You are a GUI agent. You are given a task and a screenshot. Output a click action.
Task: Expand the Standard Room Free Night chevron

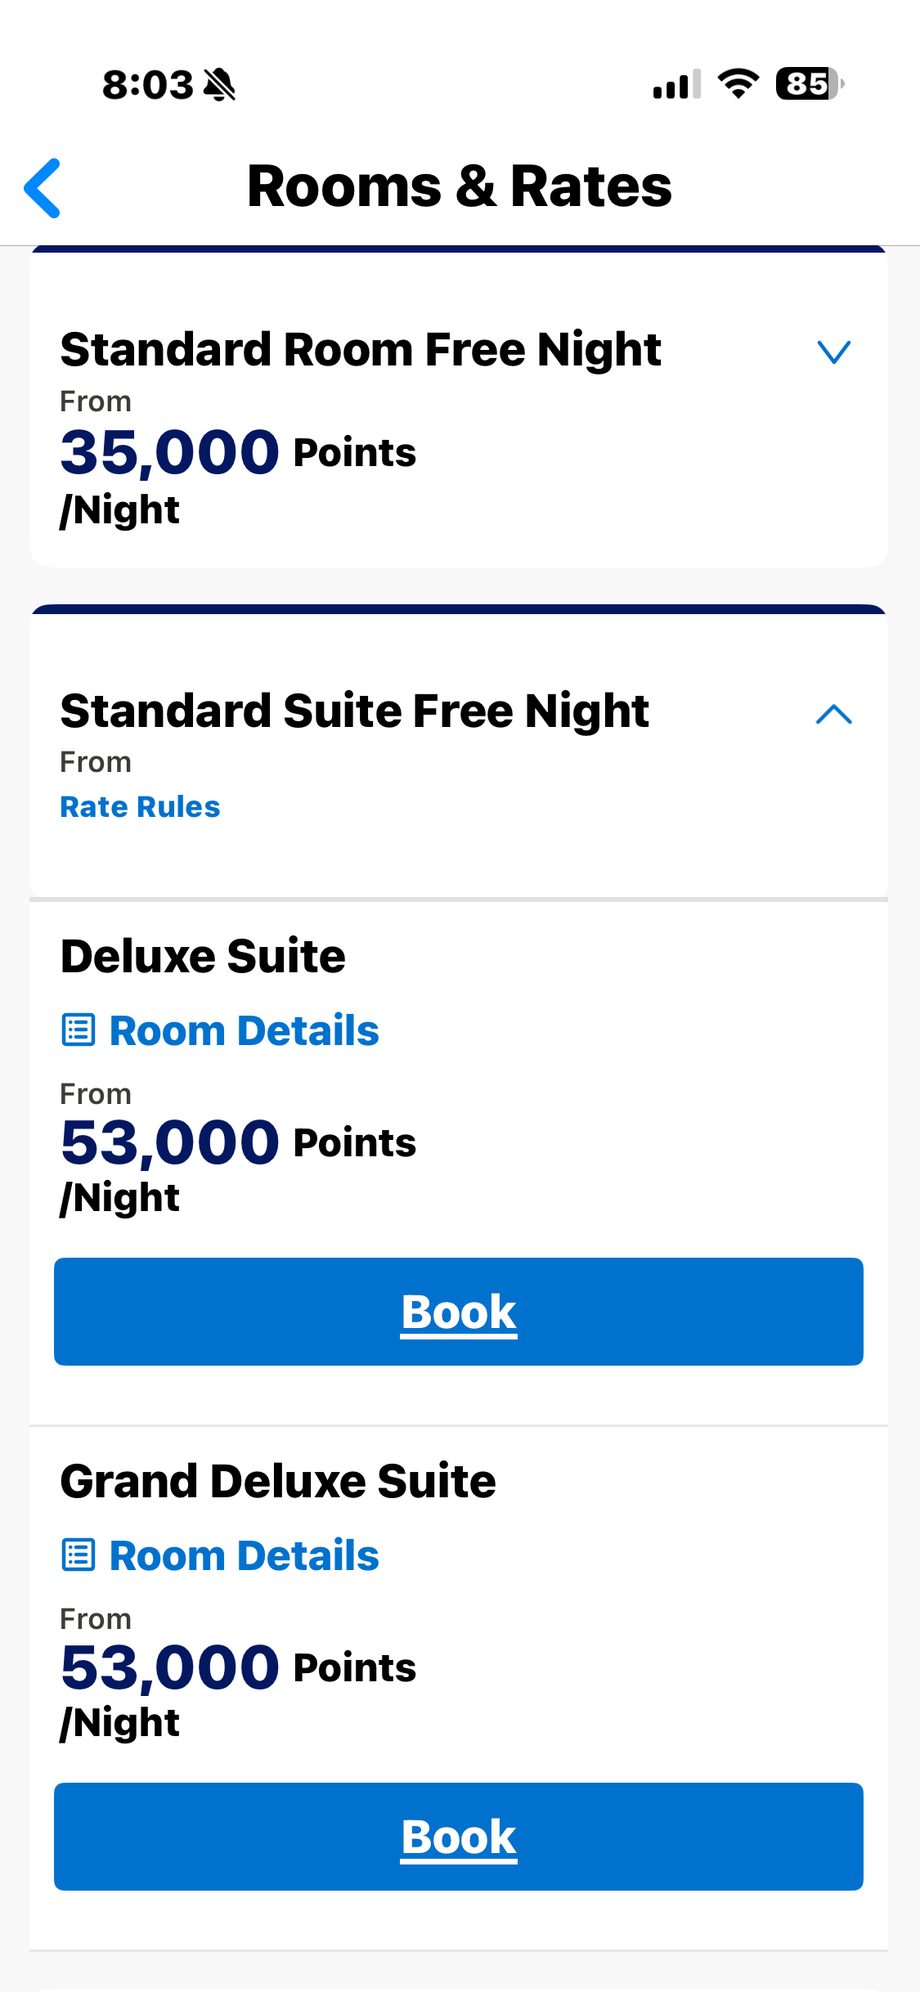[x=833, y=352]
